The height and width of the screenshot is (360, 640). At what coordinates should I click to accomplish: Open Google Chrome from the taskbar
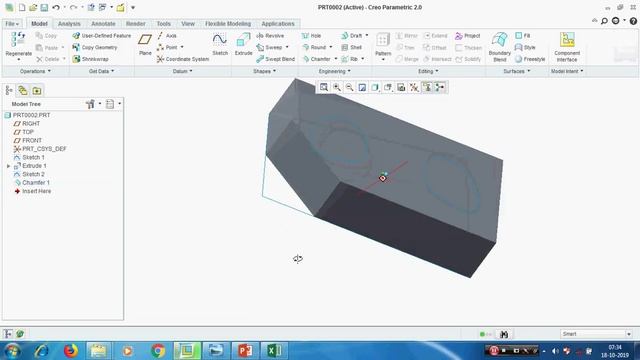click(x=158, y=351)
